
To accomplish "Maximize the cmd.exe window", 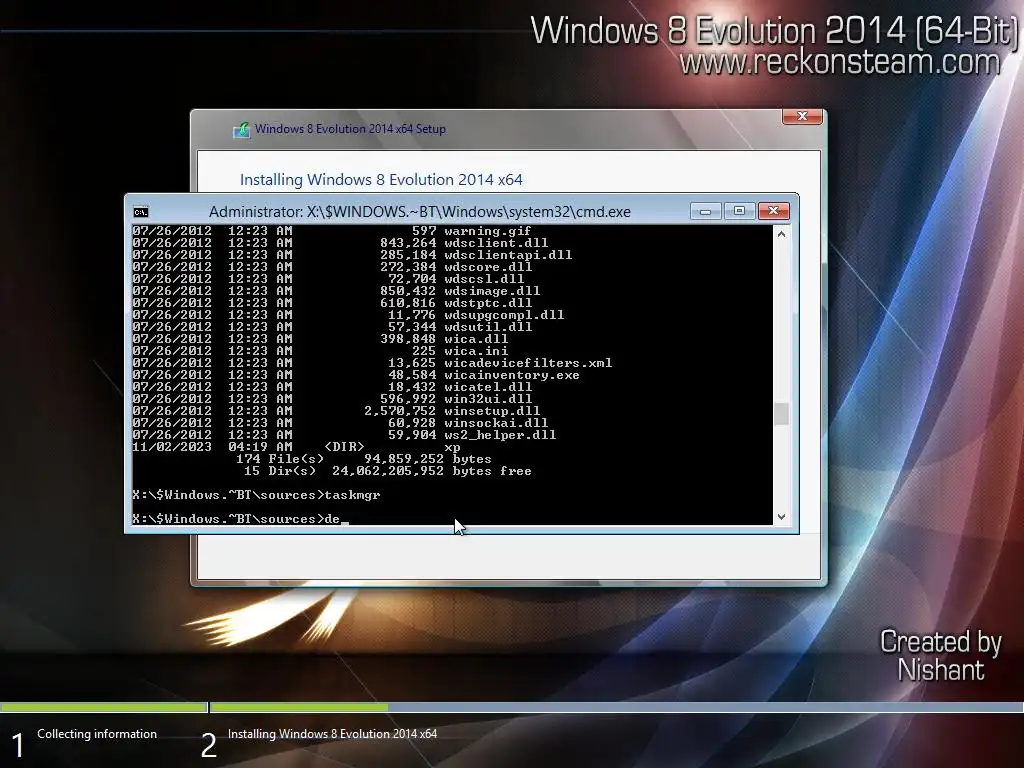I will tap(739, 211).
